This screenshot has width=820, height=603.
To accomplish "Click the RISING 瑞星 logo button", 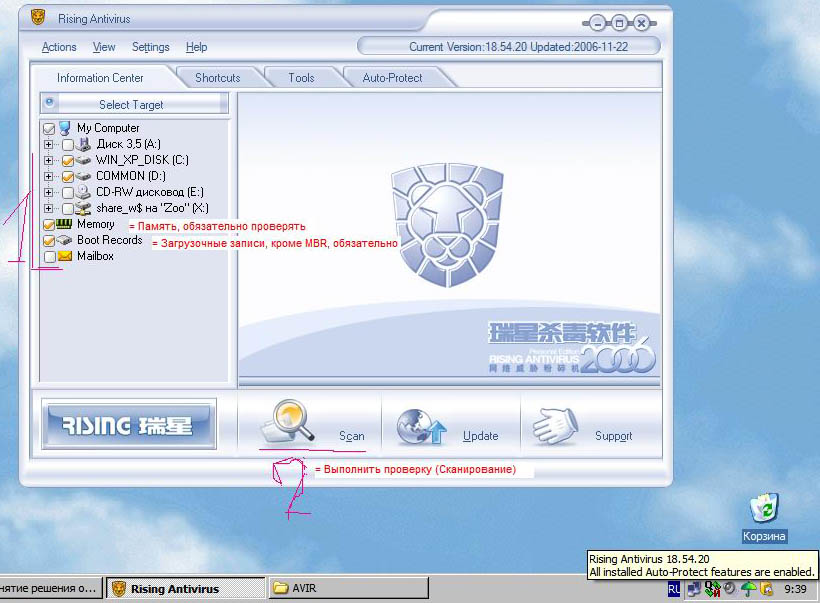I will click(x=129, y=424).
